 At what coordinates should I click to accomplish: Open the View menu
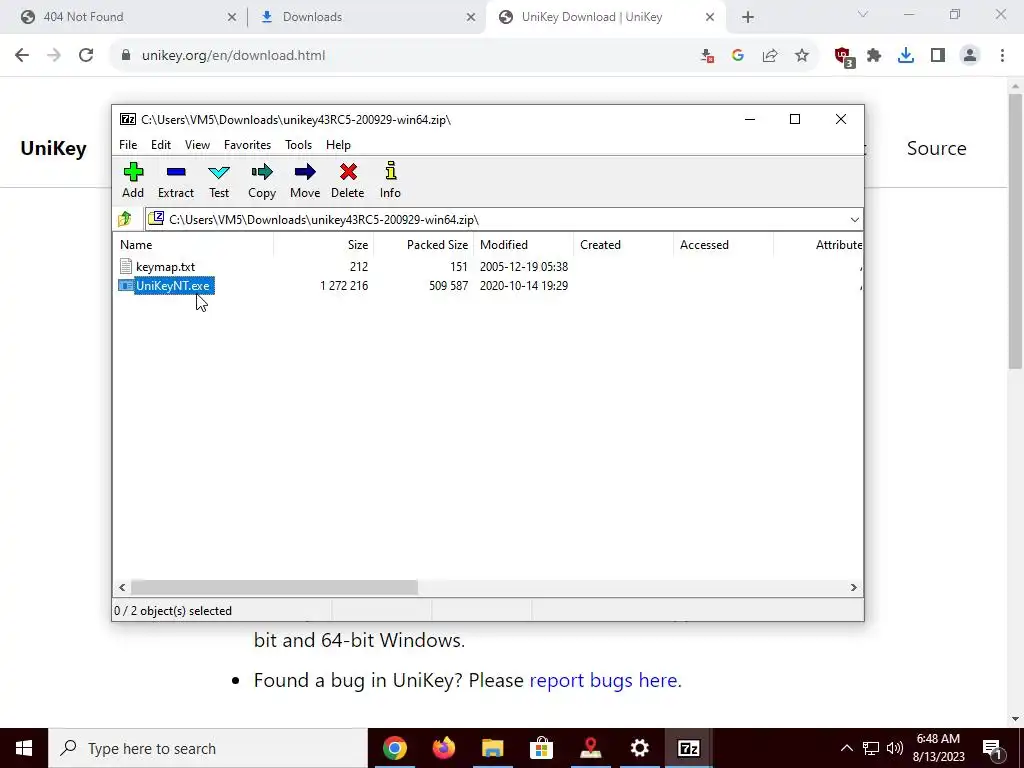197,145
